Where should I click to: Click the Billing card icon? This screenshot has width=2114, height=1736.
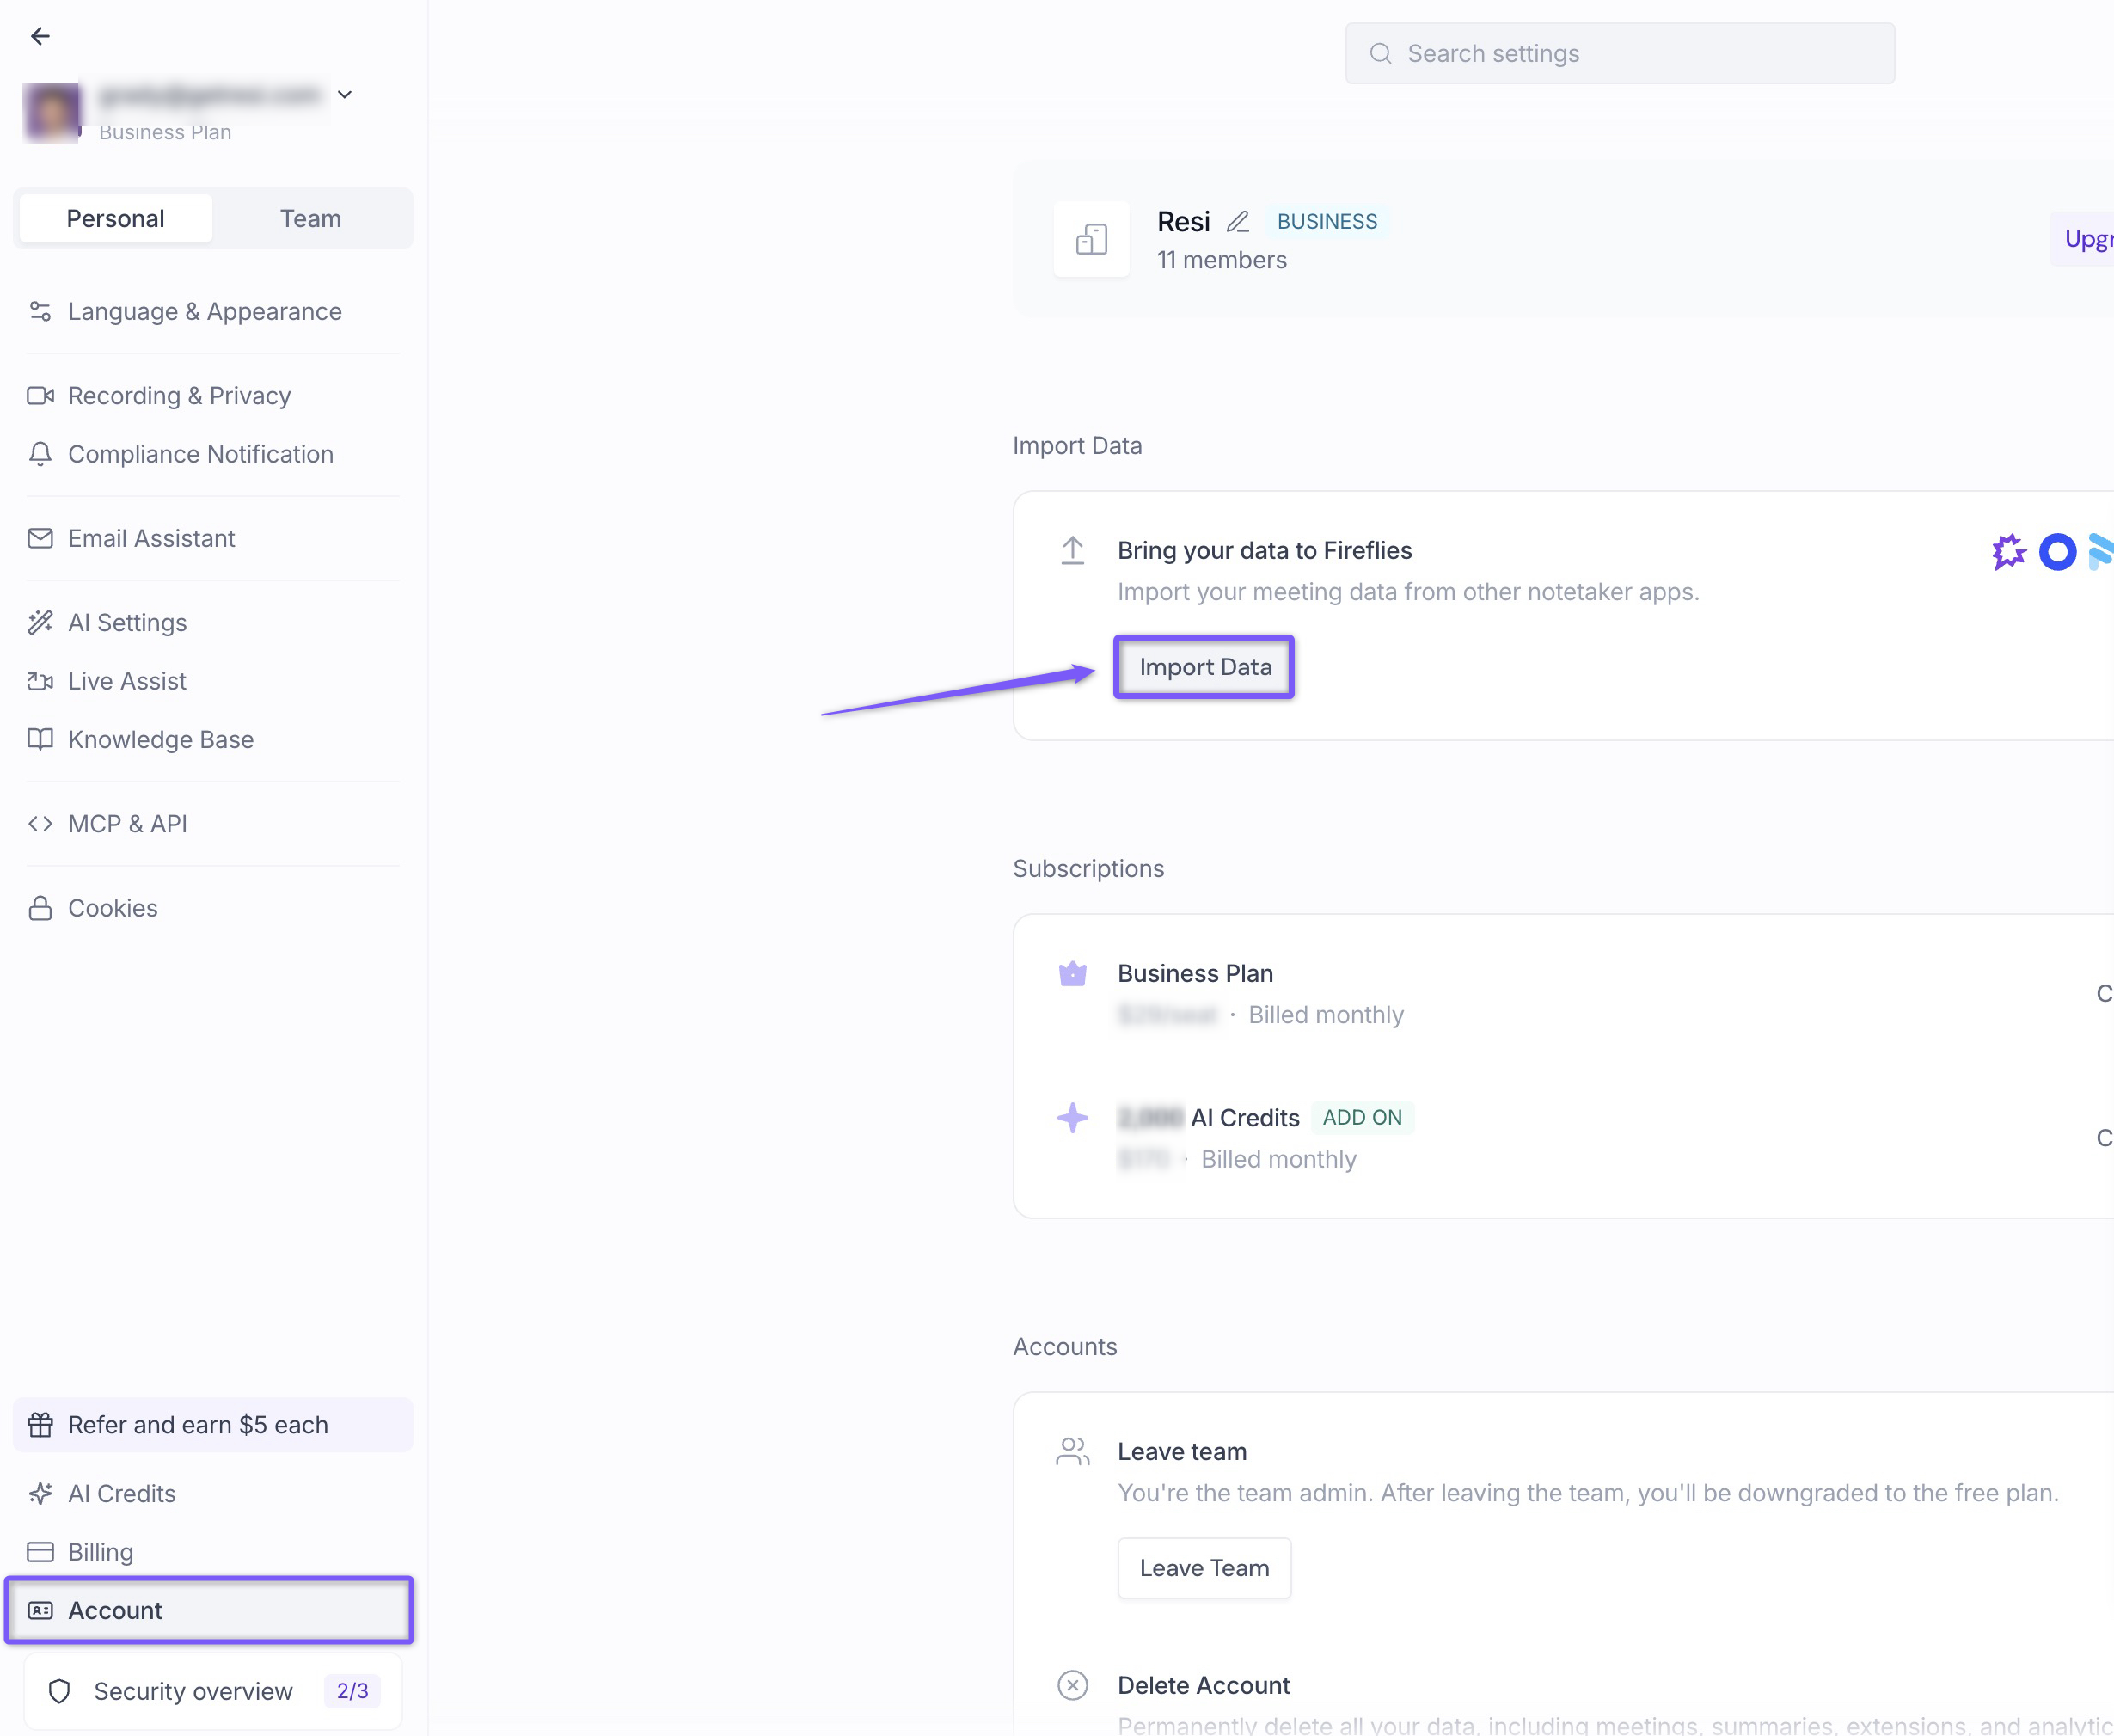click(x=40, y=1552)
